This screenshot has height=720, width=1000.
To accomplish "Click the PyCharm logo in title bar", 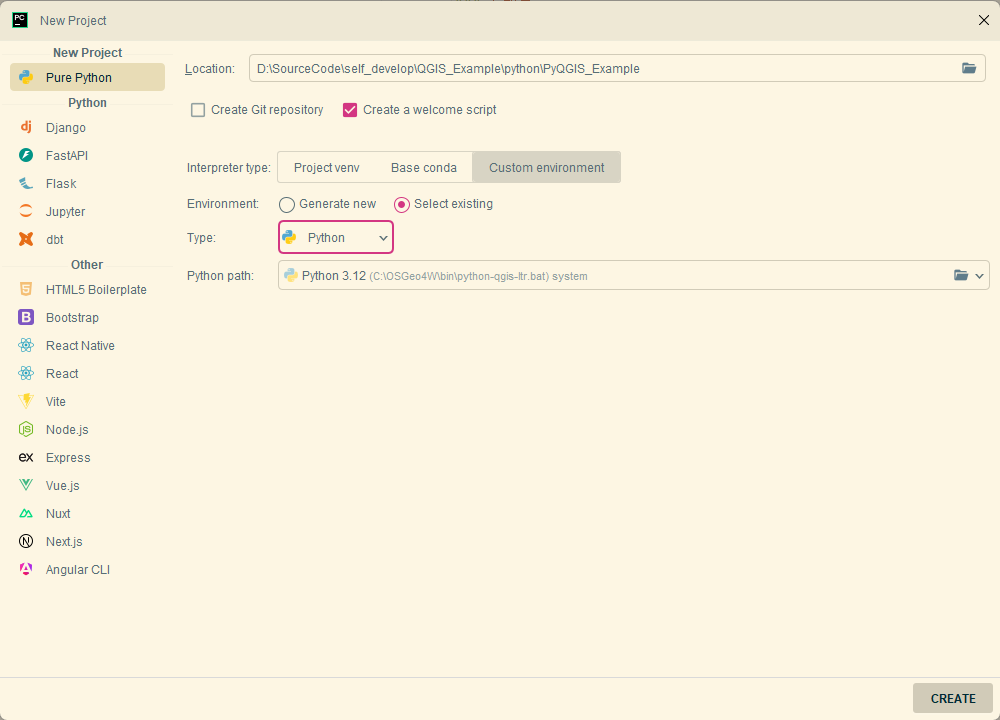I will 20,20.
